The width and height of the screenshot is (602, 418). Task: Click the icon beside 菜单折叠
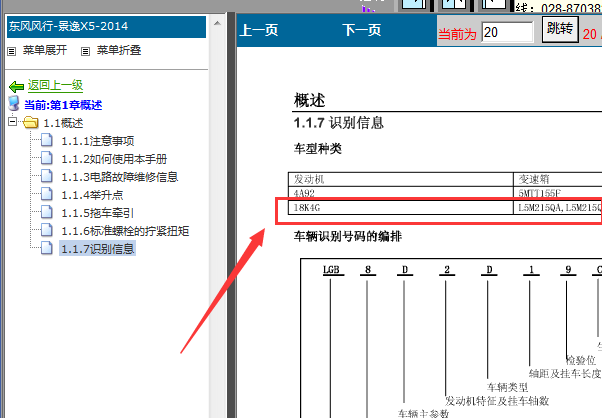pyautogui.click(x=85, y=51)
